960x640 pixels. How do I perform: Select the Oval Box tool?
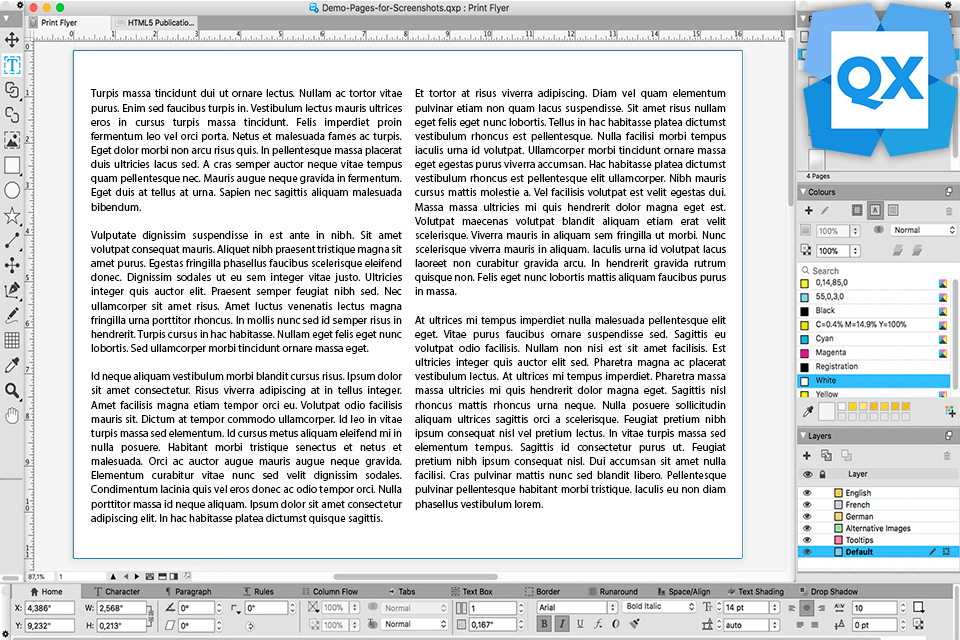tap(12, 190)
